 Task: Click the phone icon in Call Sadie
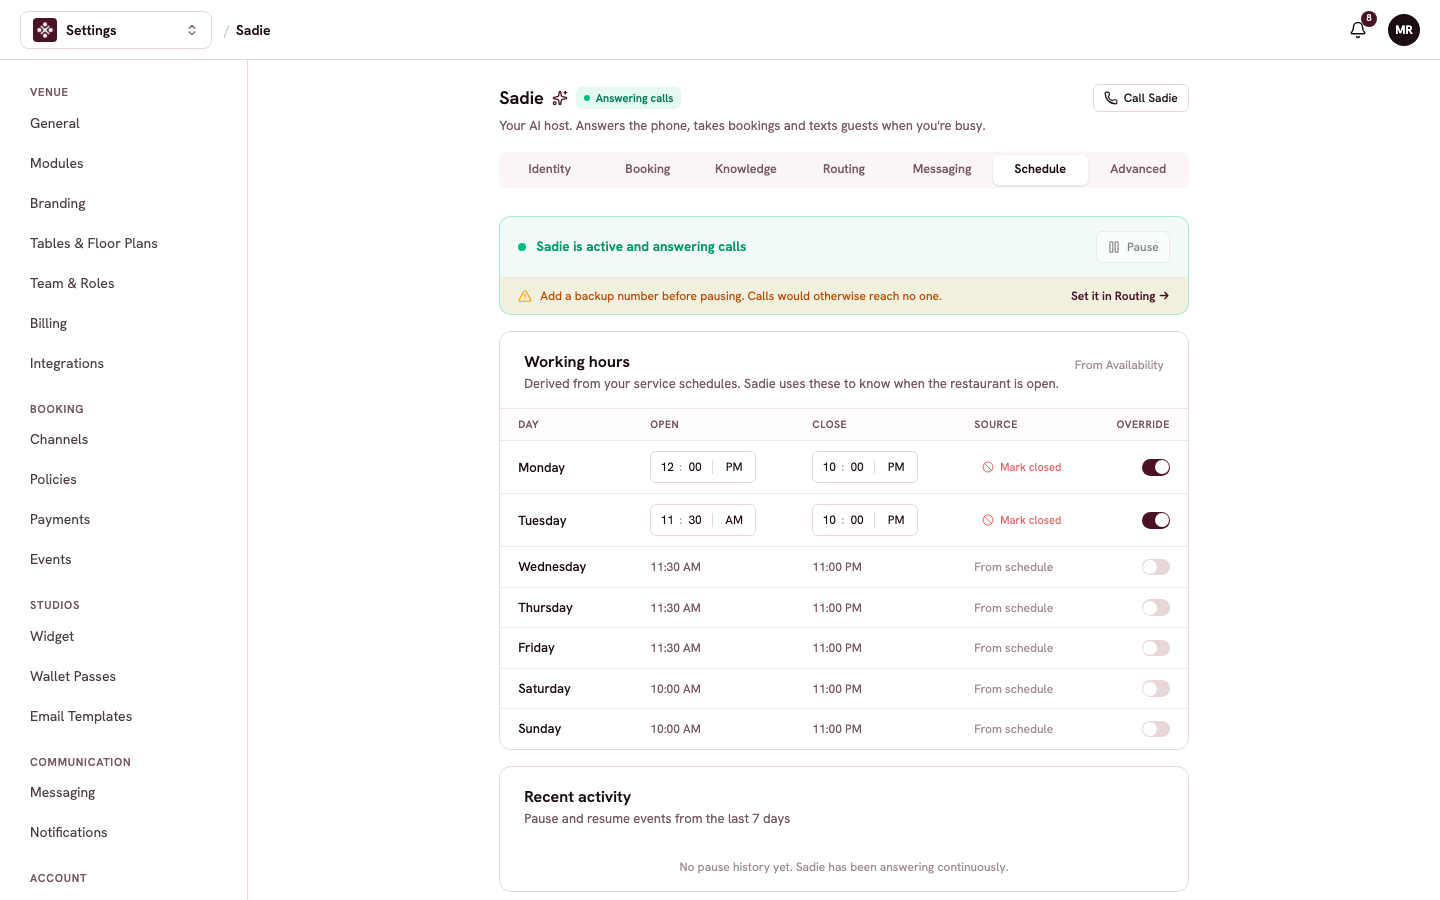(x=1111, y=98)
